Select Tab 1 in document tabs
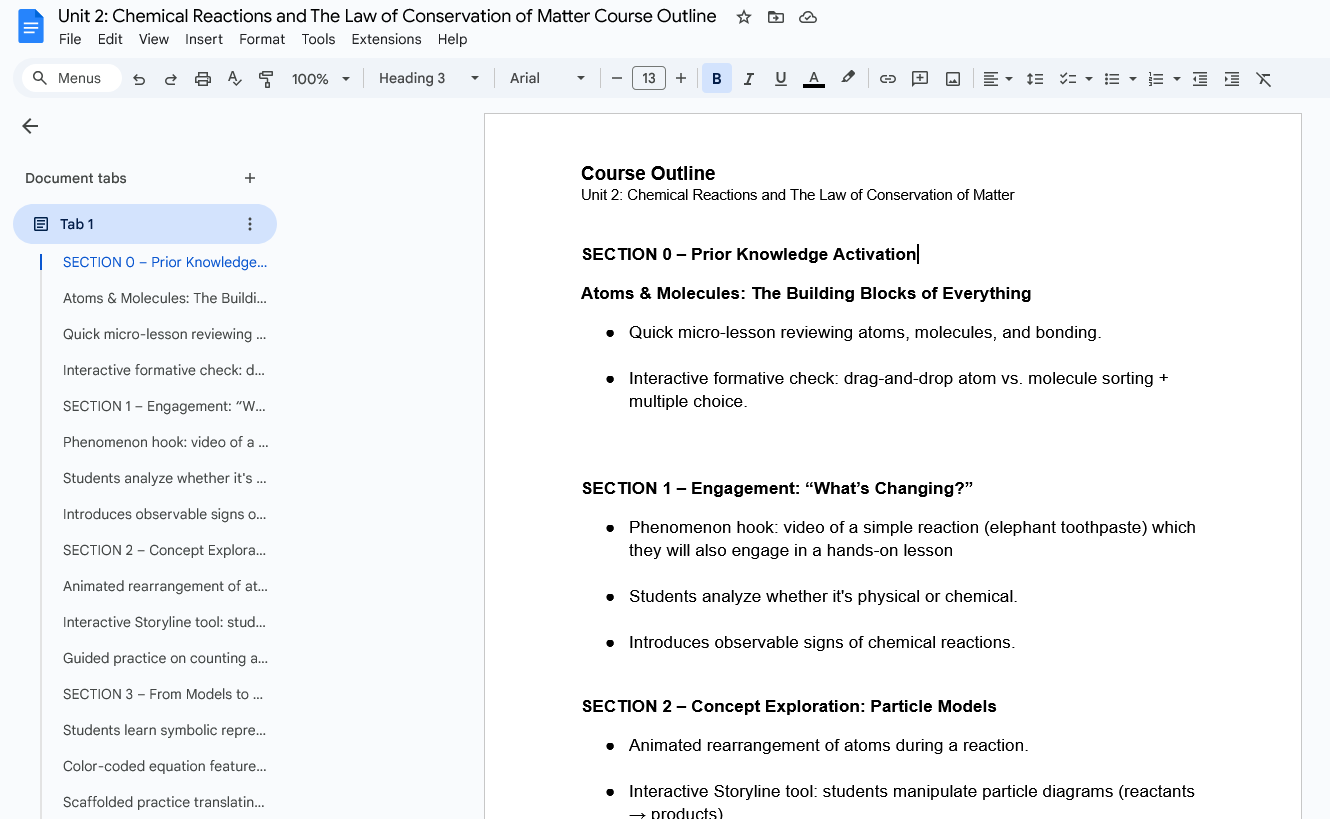This screenshot has height=819, width=1330. point(145,224)
